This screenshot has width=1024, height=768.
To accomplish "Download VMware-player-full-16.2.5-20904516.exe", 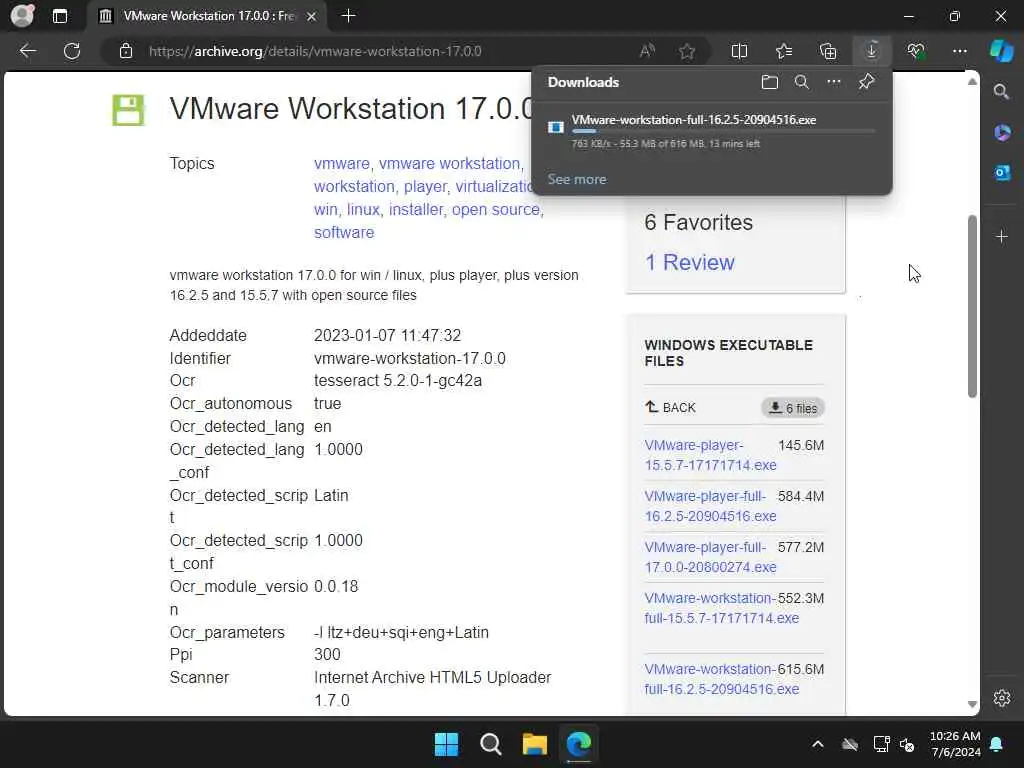I will point(711,506).
